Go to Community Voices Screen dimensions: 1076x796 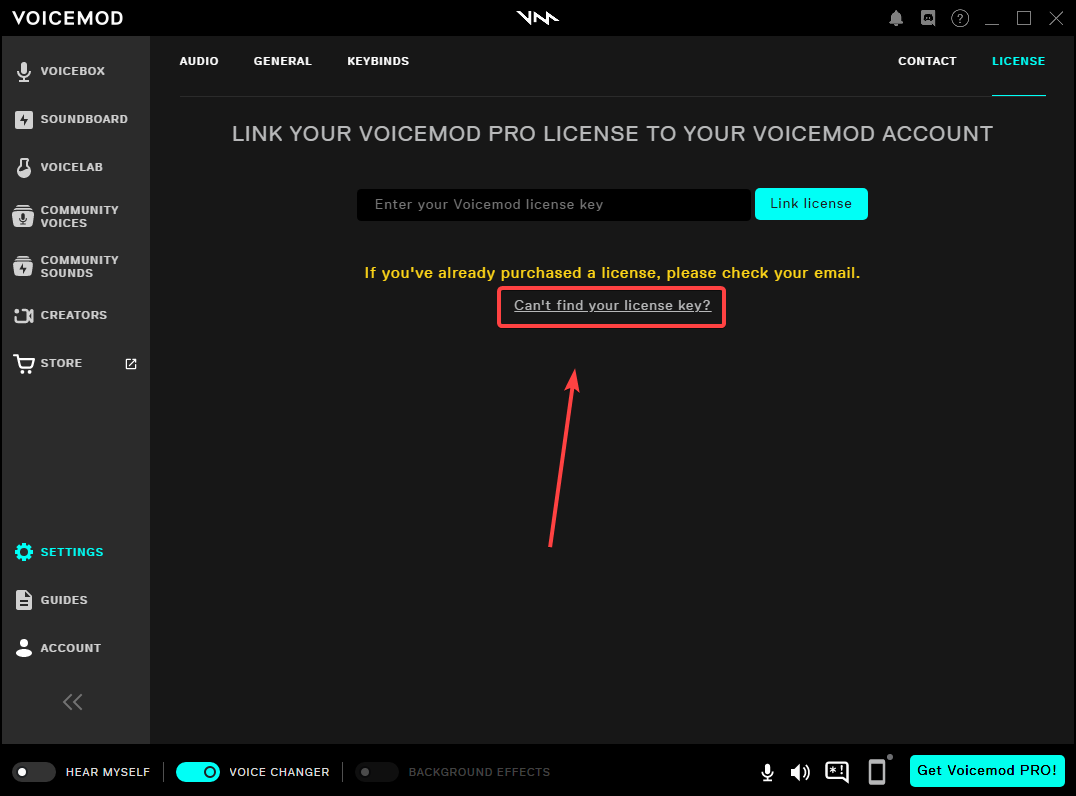pyautogui.click(x=66, y=216)
